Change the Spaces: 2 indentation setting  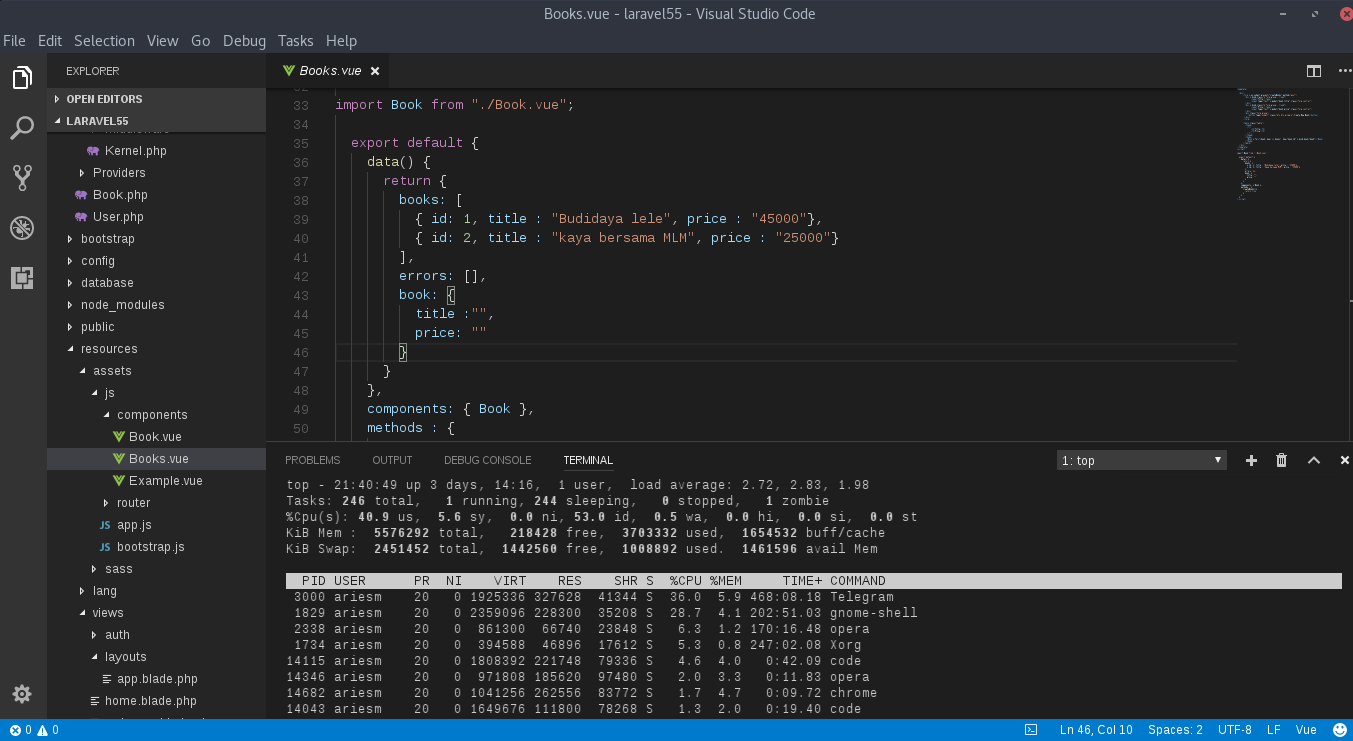pyautogui.click(x=1175, y=730)
